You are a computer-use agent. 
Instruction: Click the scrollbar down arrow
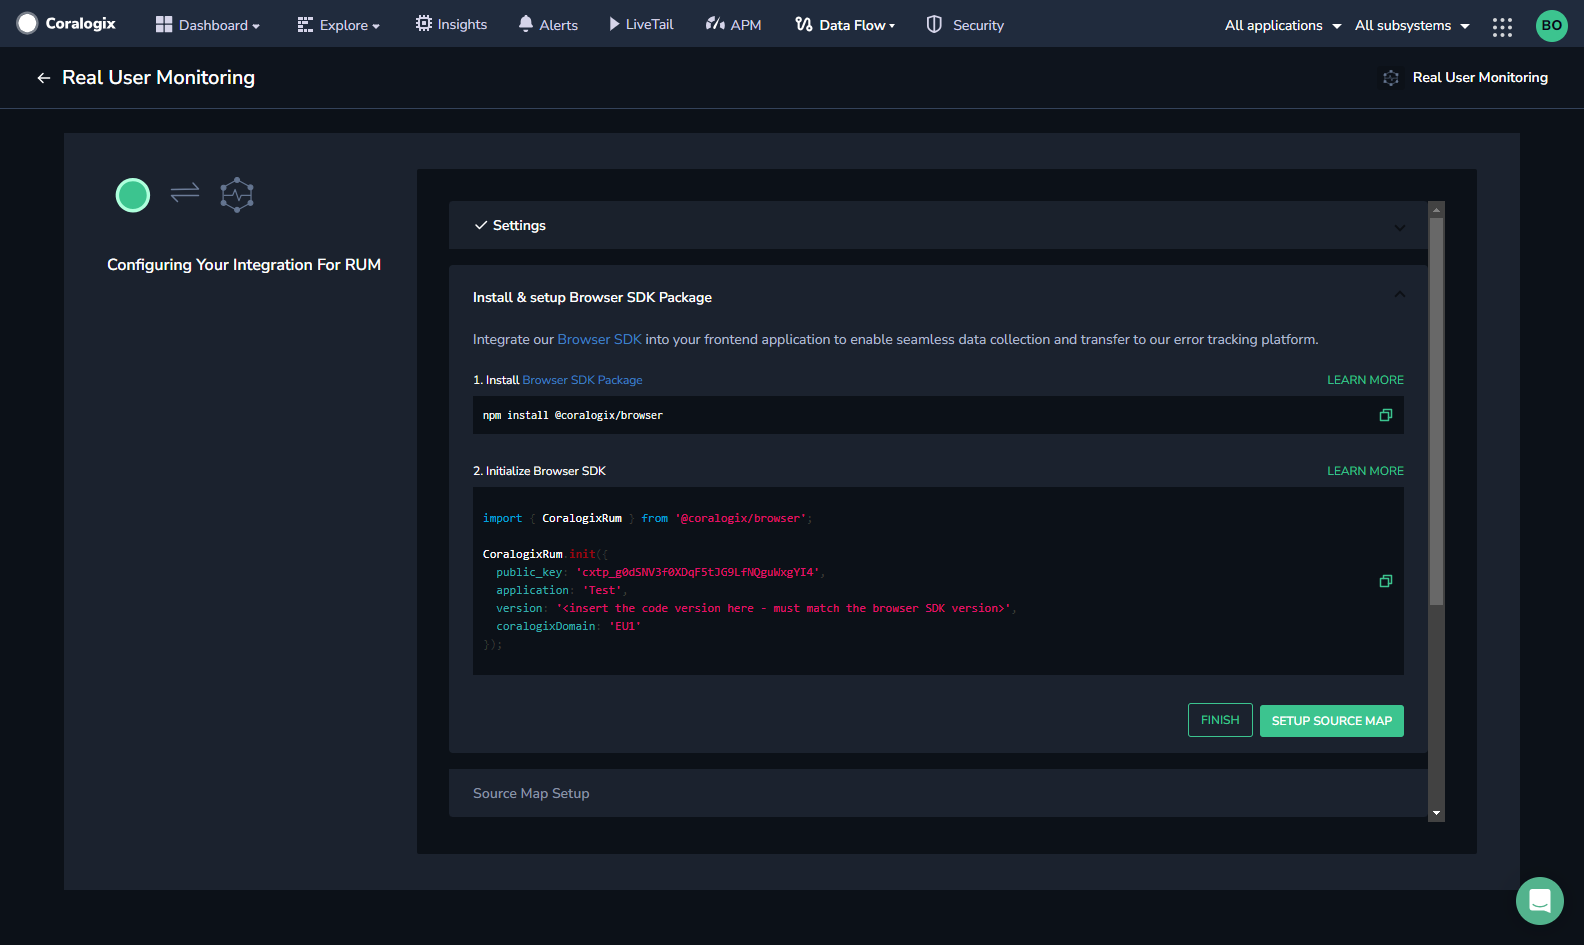(x=1437, y=814)
